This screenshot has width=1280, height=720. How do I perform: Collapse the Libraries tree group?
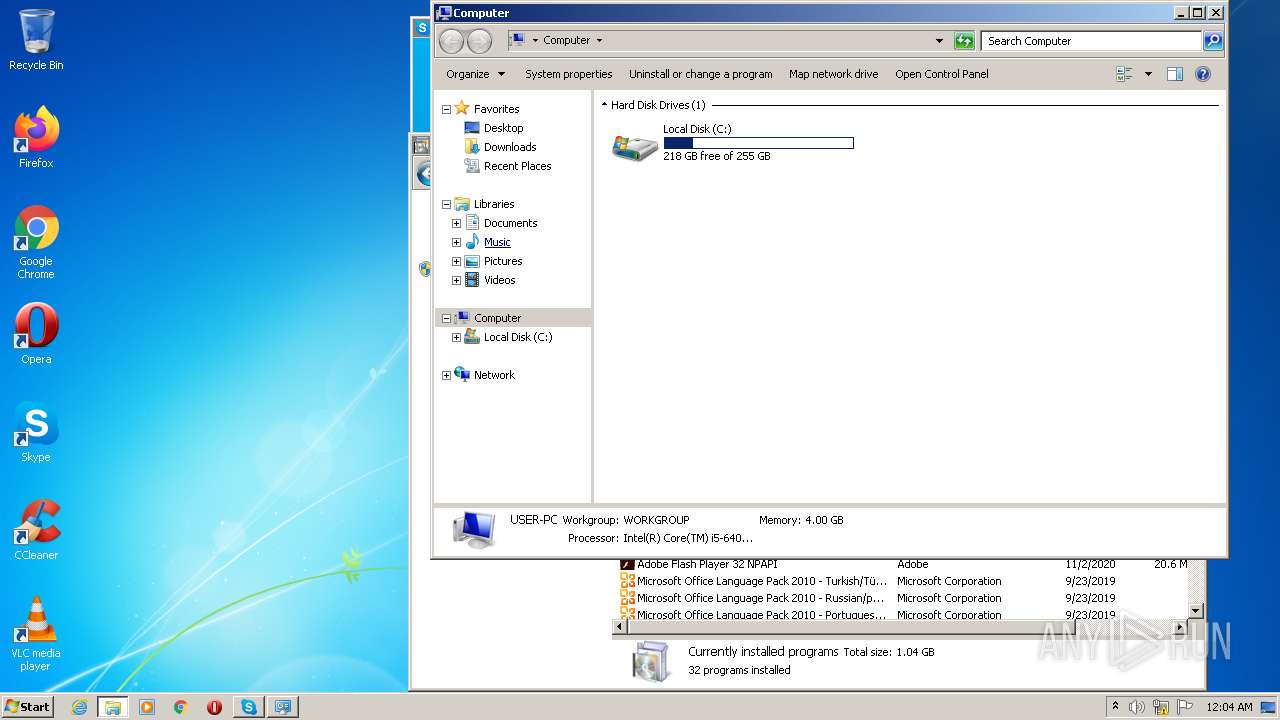click(446, 204)
